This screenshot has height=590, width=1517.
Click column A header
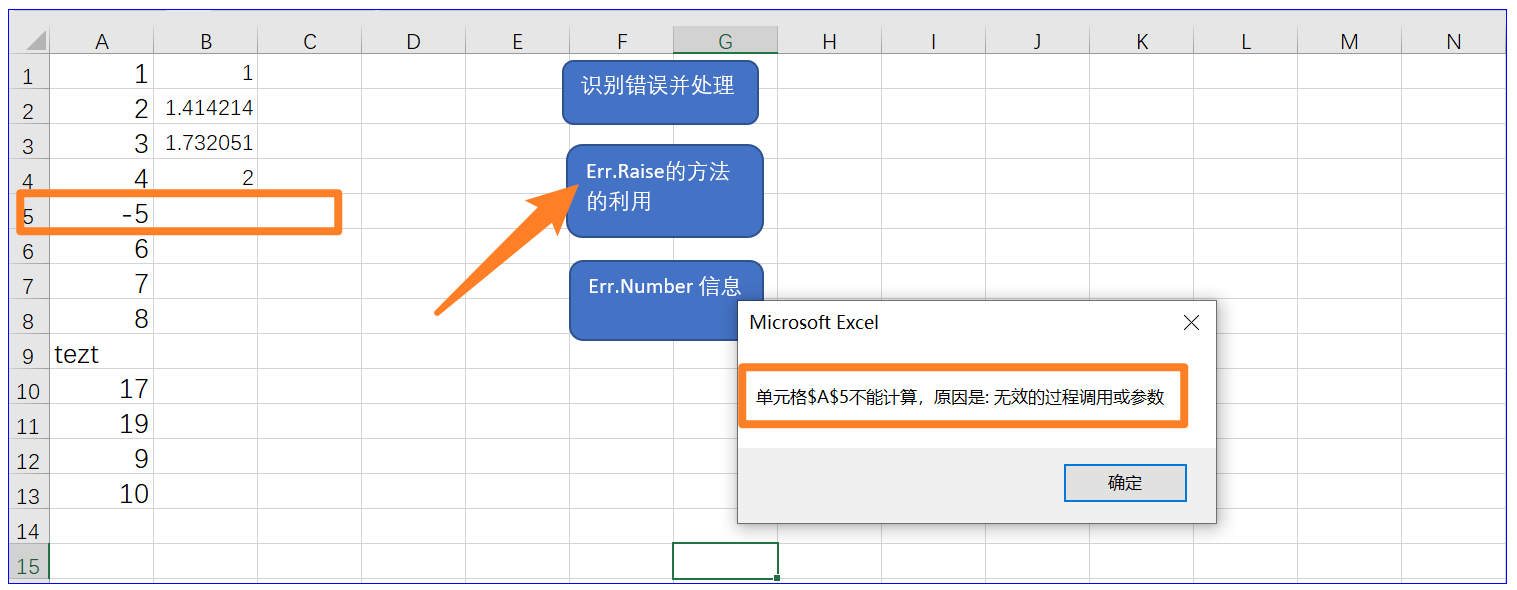pyautogui.click(x=102, y=41)
